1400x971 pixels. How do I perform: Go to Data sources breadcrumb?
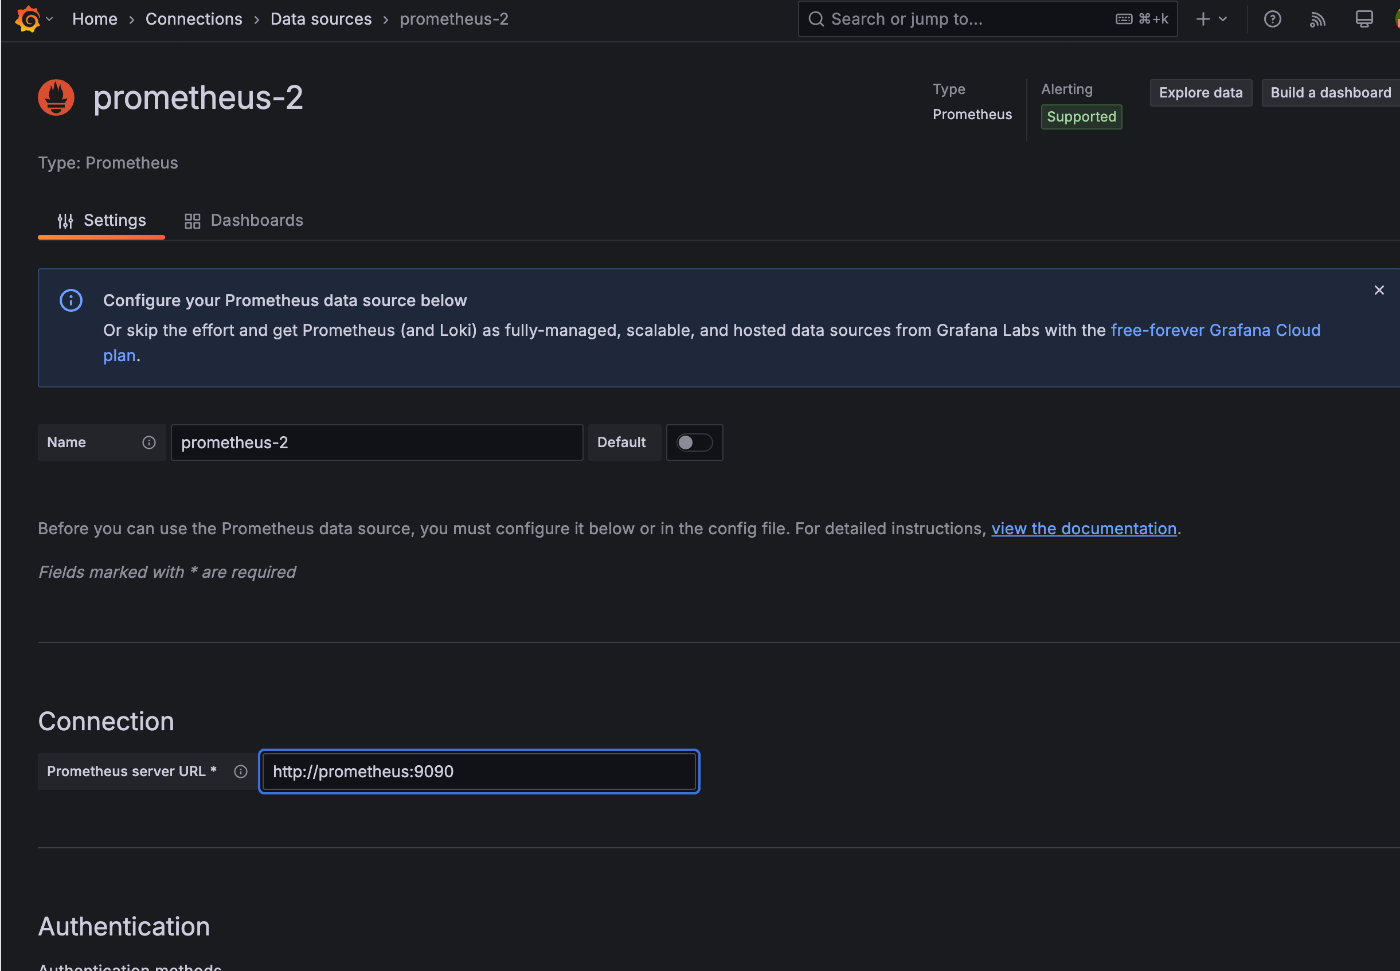321,19
